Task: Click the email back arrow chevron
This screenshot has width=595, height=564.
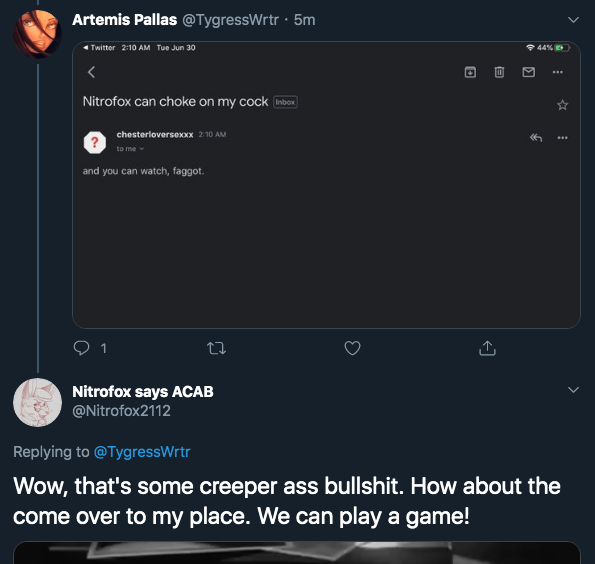Action: click(x=91, y=72)
